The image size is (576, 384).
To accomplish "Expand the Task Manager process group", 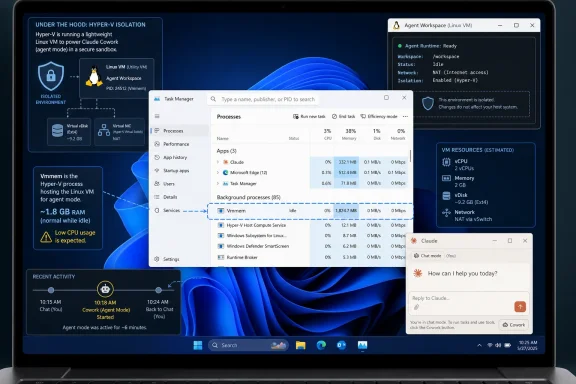I will (x=218, y=183).
